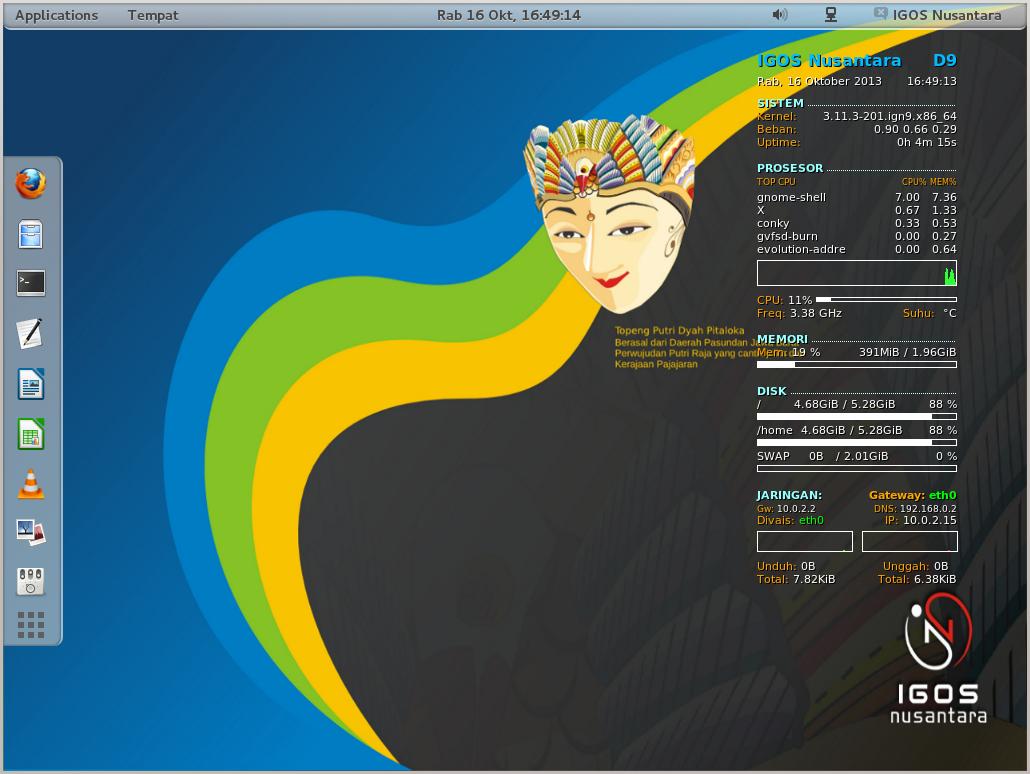Open the Tempat places menu
This screenshot has height=774, width=1030.
[x=153, y=15]
